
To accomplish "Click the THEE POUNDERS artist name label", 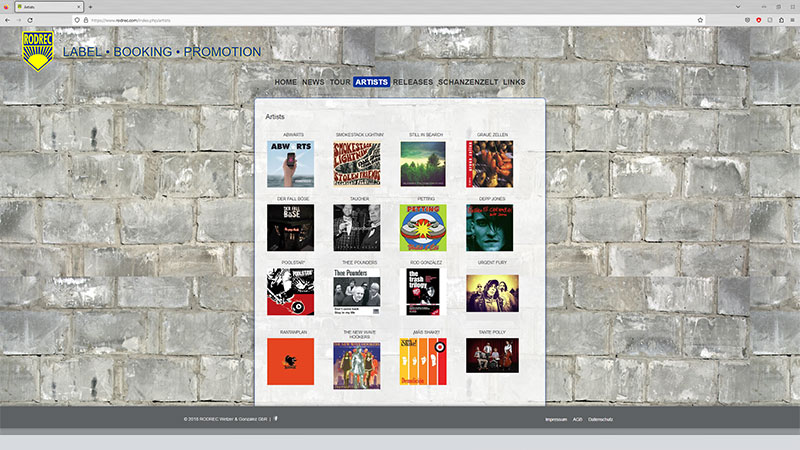I will coord(360,262).
